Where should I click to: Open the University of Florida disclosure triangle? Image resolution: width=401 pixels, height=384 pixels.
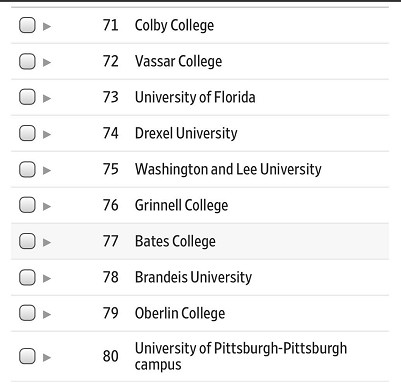47,98
